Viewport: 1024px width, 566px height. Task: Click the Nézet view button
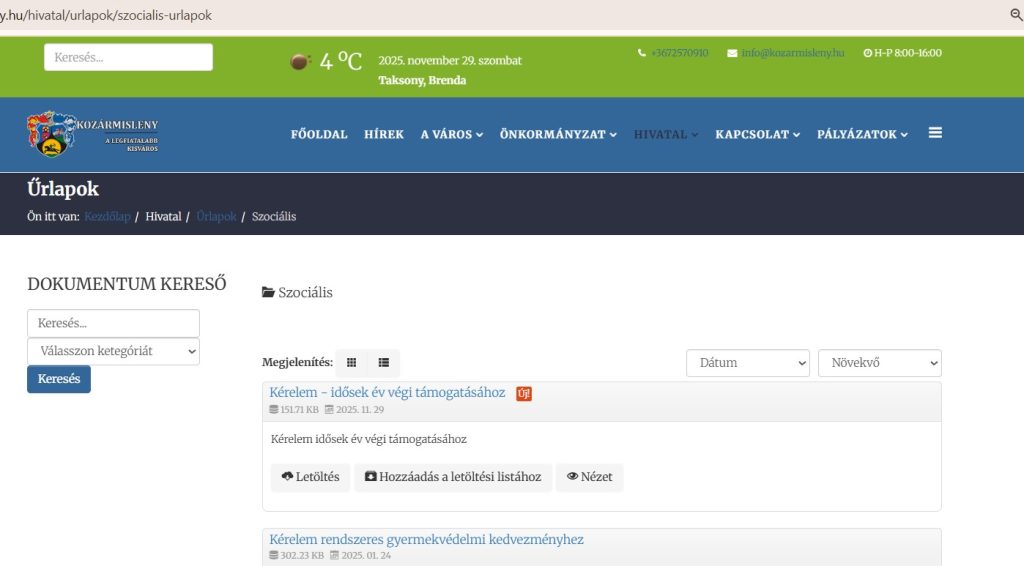pyautogui.click(x=589, y=477)
